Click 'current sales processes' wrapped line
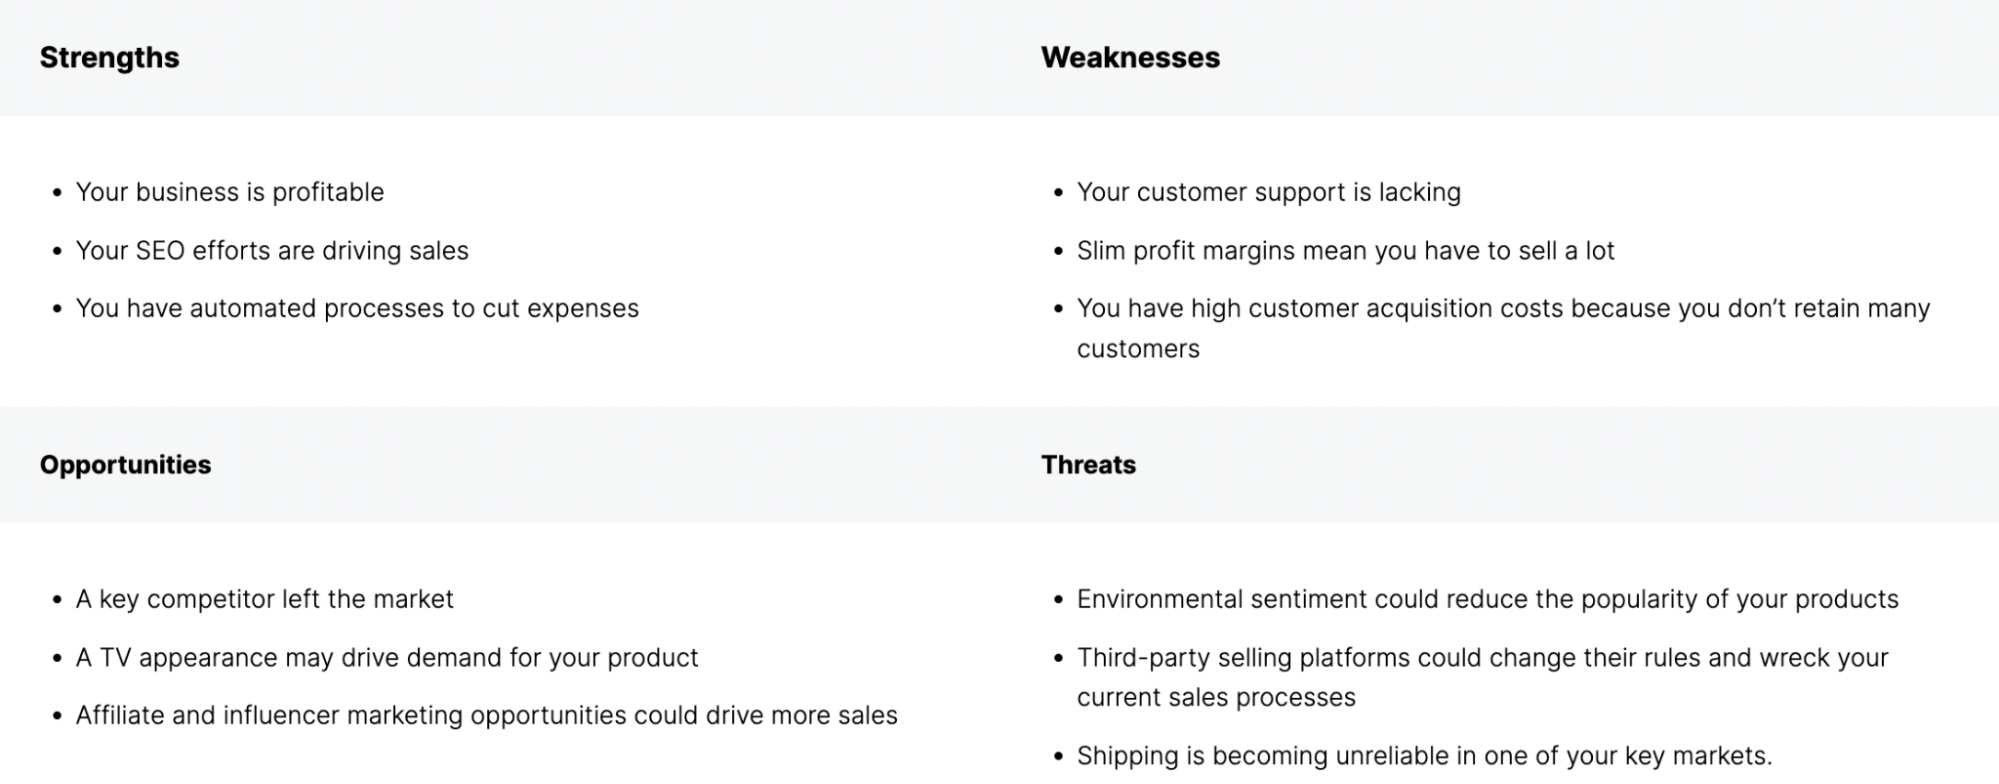The image size is (1999, 784). coord(1216,697)
